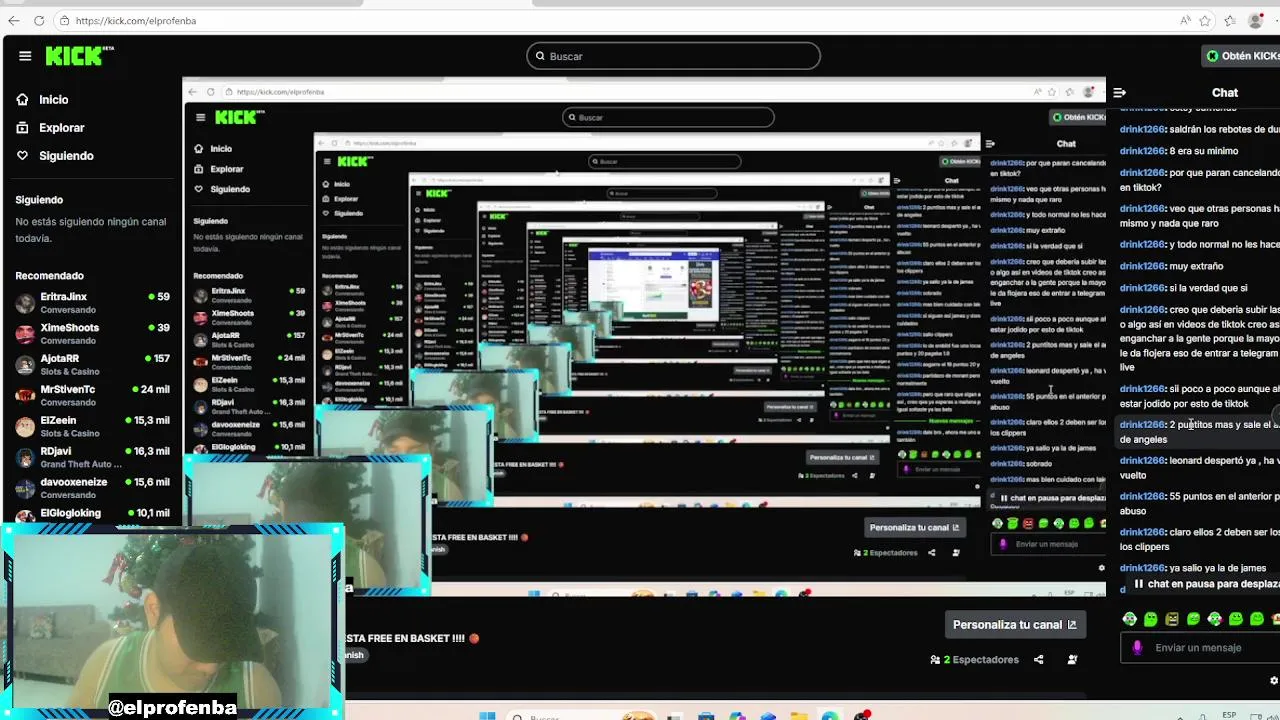Open chat settings gear icon

pyautogui.click(x=1273, y=680)
